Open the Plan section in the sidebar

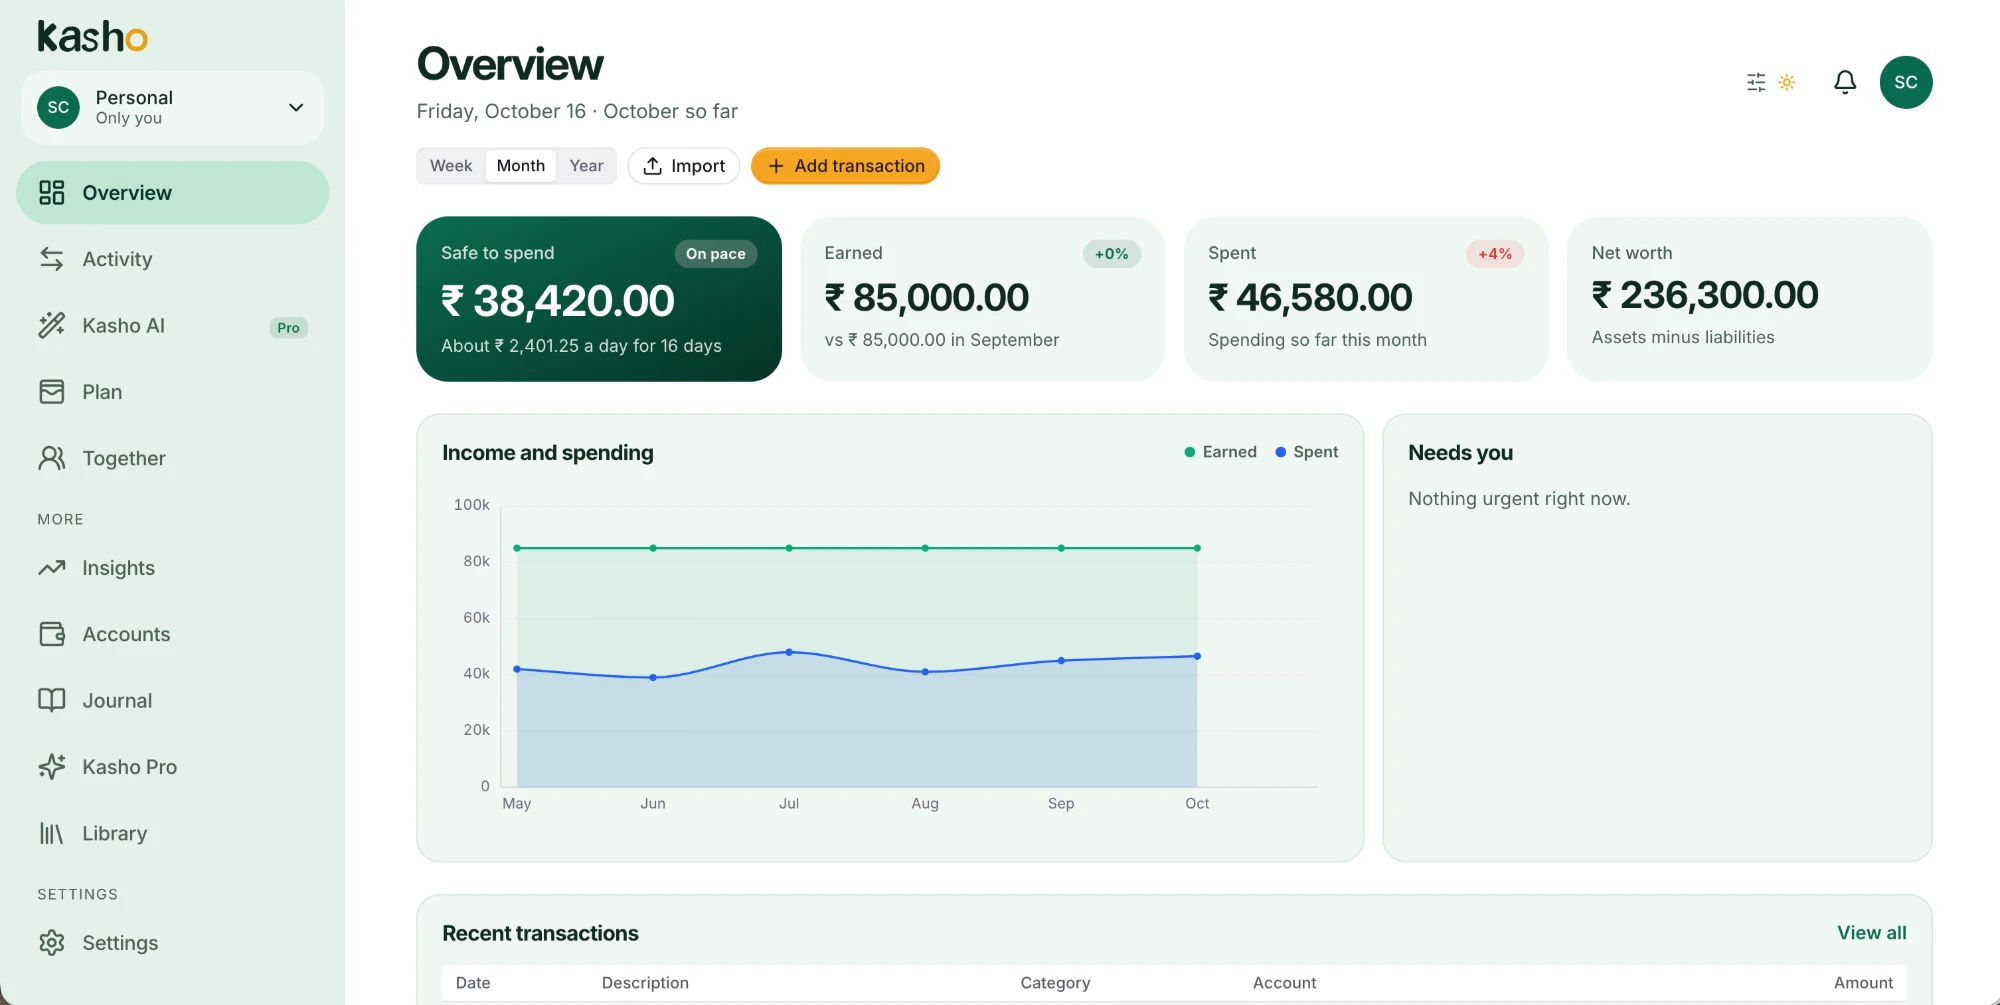[x=172, y=392]
